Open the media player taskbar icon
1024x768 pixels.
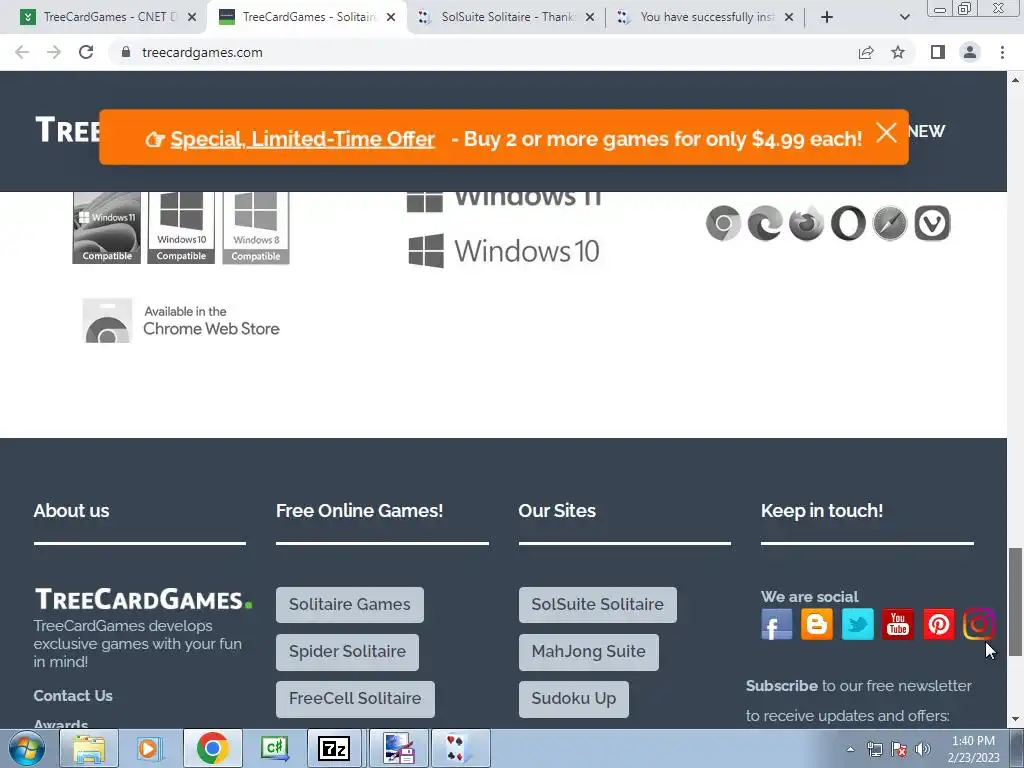tap(150, 748)
